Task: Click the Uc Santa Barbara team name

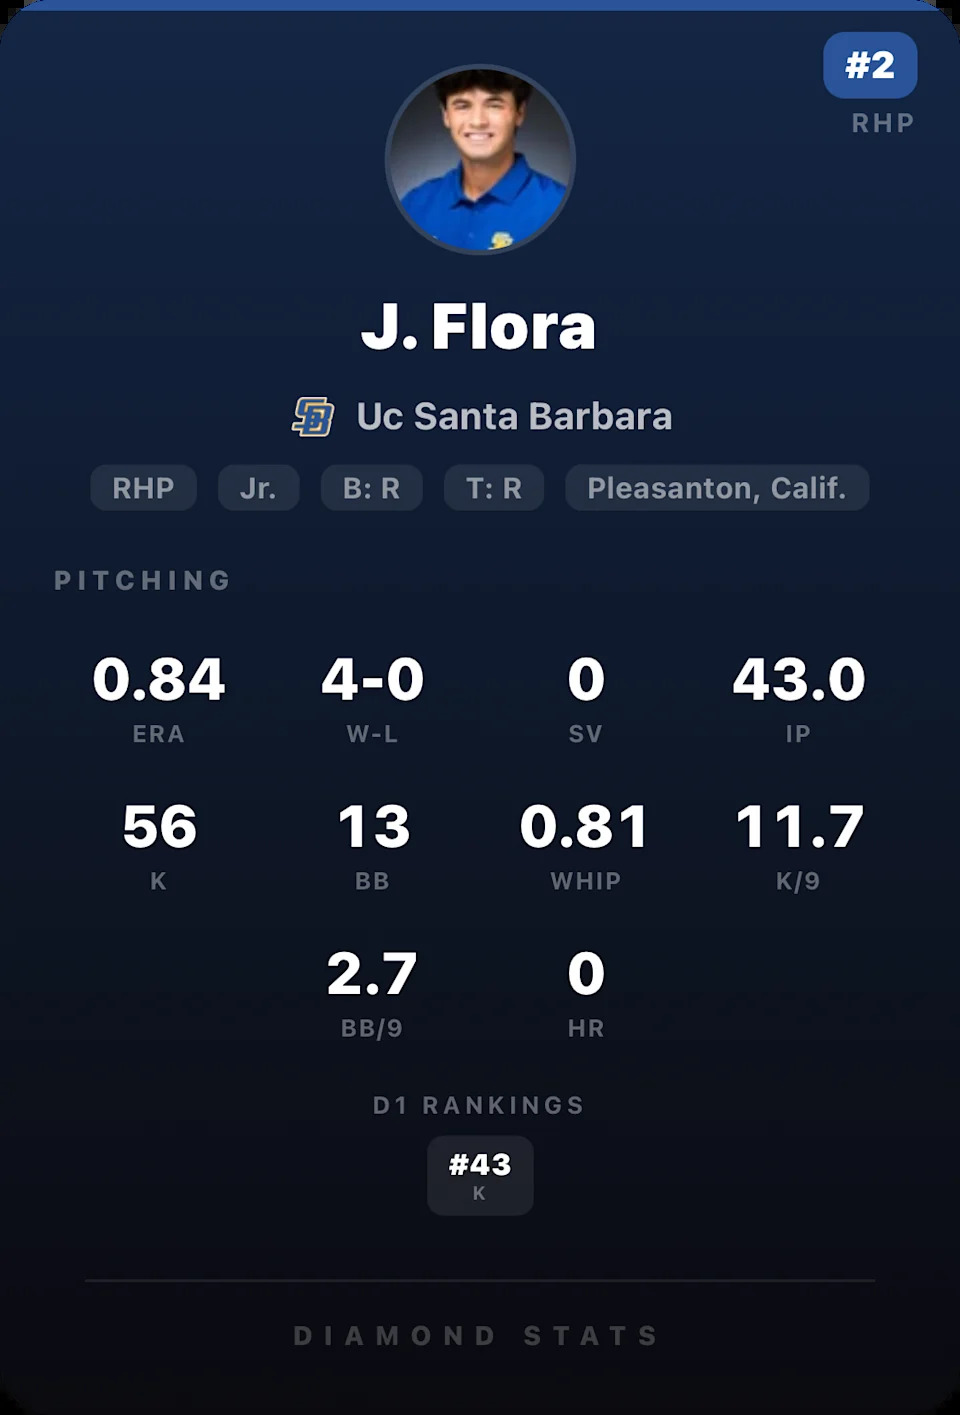Action: pos(514,417)
